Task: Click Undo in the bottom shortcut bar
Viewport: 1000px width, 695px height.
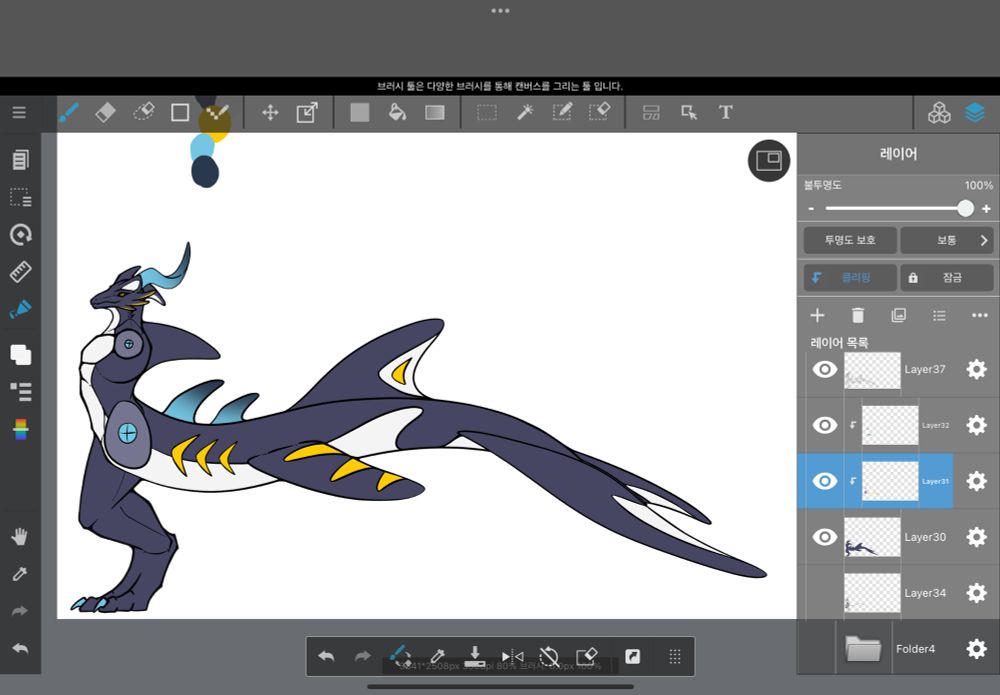Action: [x=326, y=656]
